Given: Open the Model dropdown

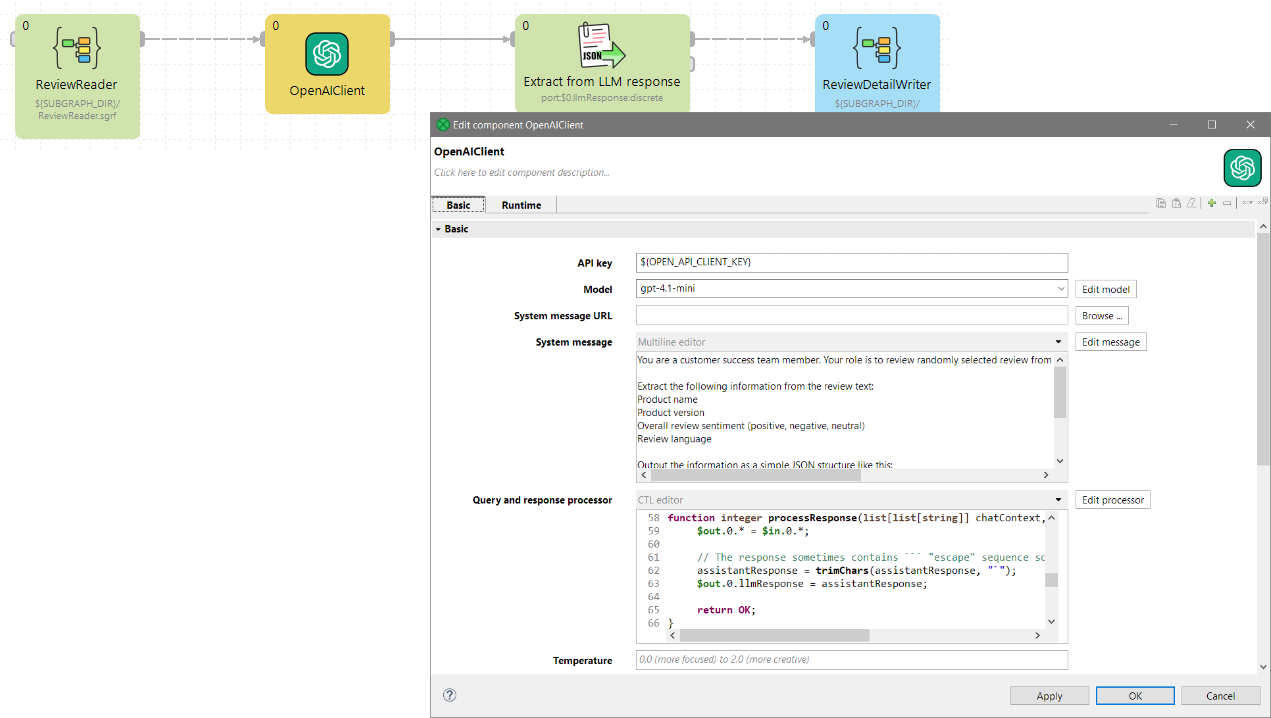Looking at the screenshot, I should pyautogui.click(x=1060, y=289).
